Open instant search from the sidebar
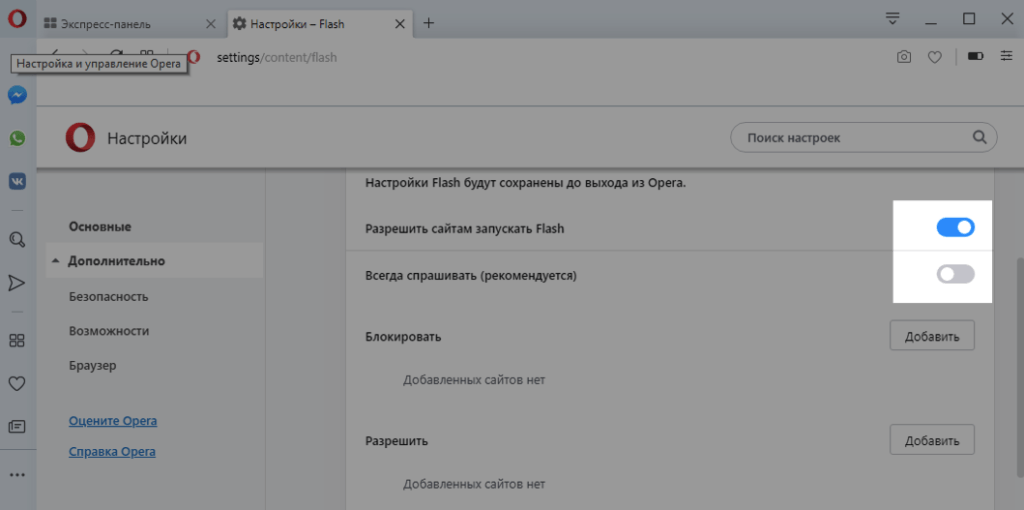The image size is (1024, 510). click(x=17, y=240)
